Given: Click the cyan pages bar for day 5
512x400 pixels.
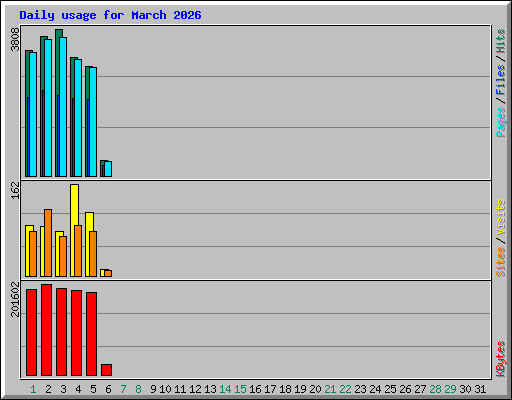Looking at the screenshot, I should click(x=93, y=122).
